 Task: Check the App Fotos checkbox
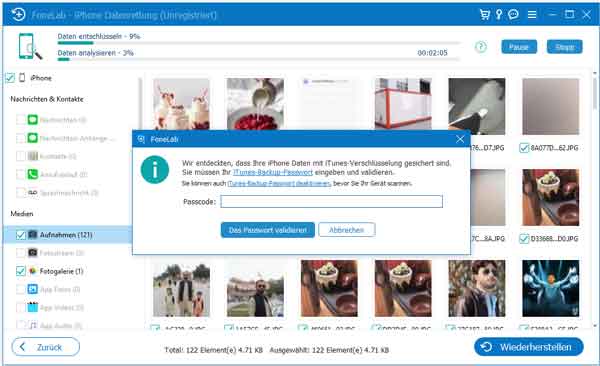[21, 289]
